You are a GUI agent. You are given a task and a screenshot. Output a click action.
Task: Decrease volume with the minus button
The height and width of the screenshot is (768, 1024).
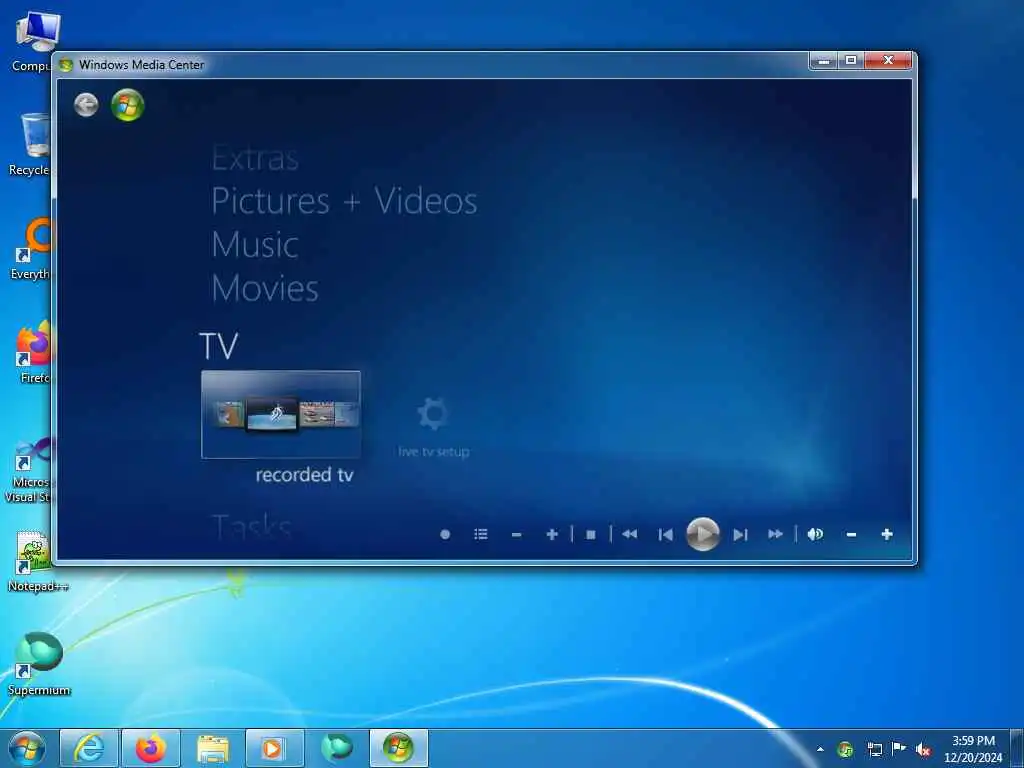pos(851,534)
